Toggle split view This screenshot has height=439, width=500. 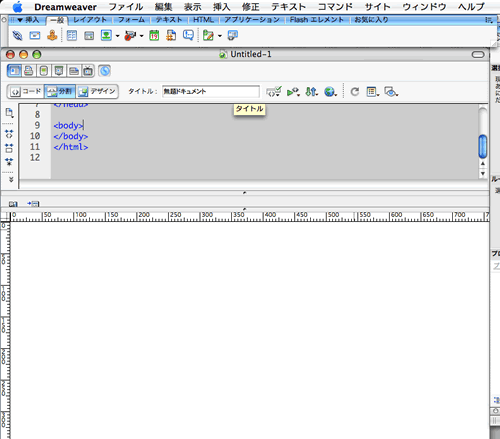click(60, 91)
